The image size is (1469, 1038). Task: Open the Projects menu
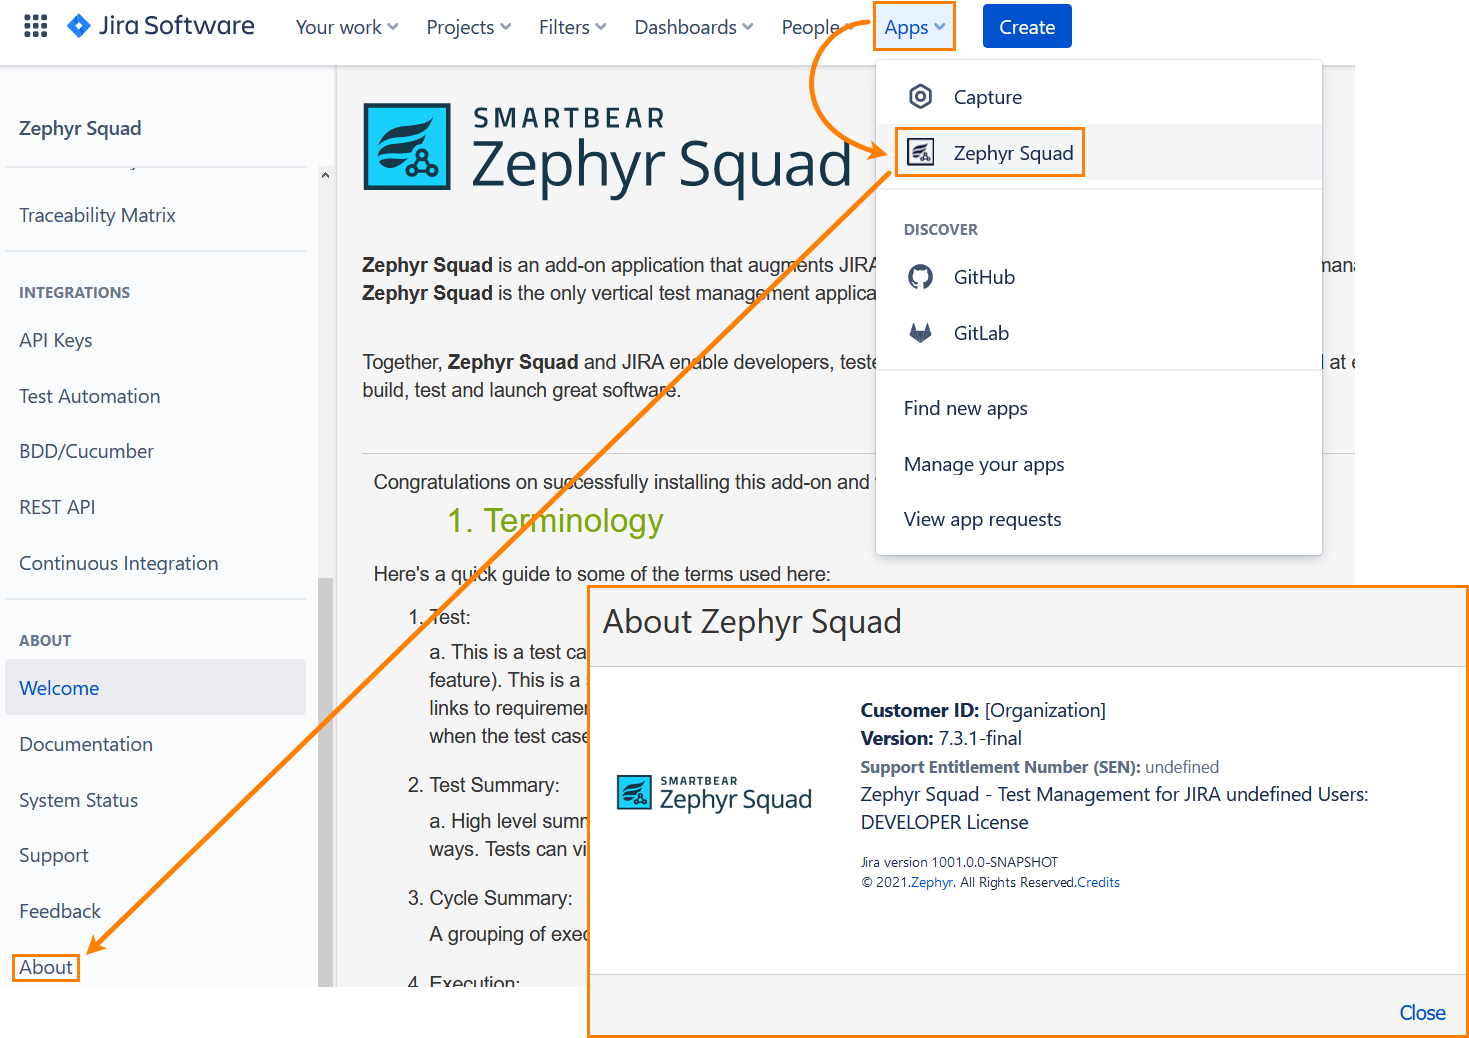coord(466,27)
